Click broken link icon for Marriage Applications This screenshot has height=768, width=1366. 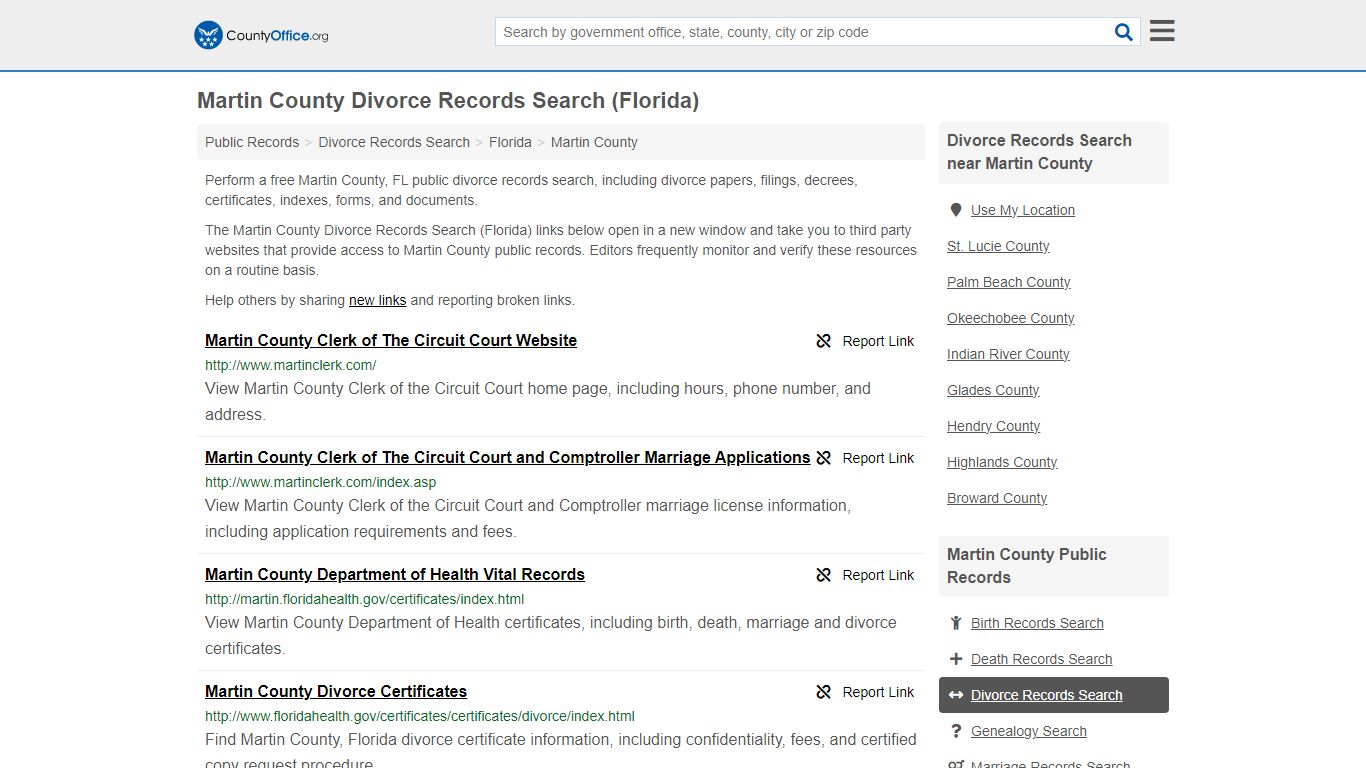pos(824,458)
